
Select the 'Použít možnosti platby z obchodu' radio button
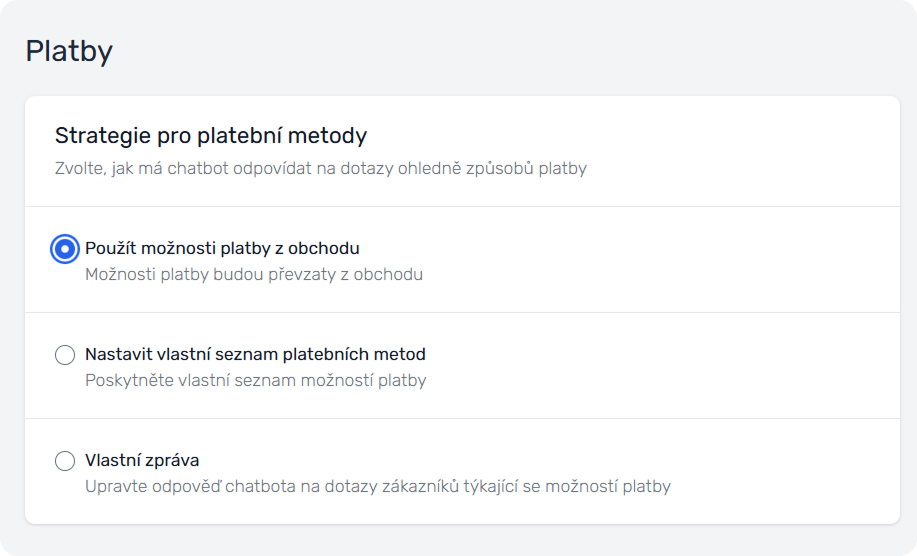(x=65, y=249)
